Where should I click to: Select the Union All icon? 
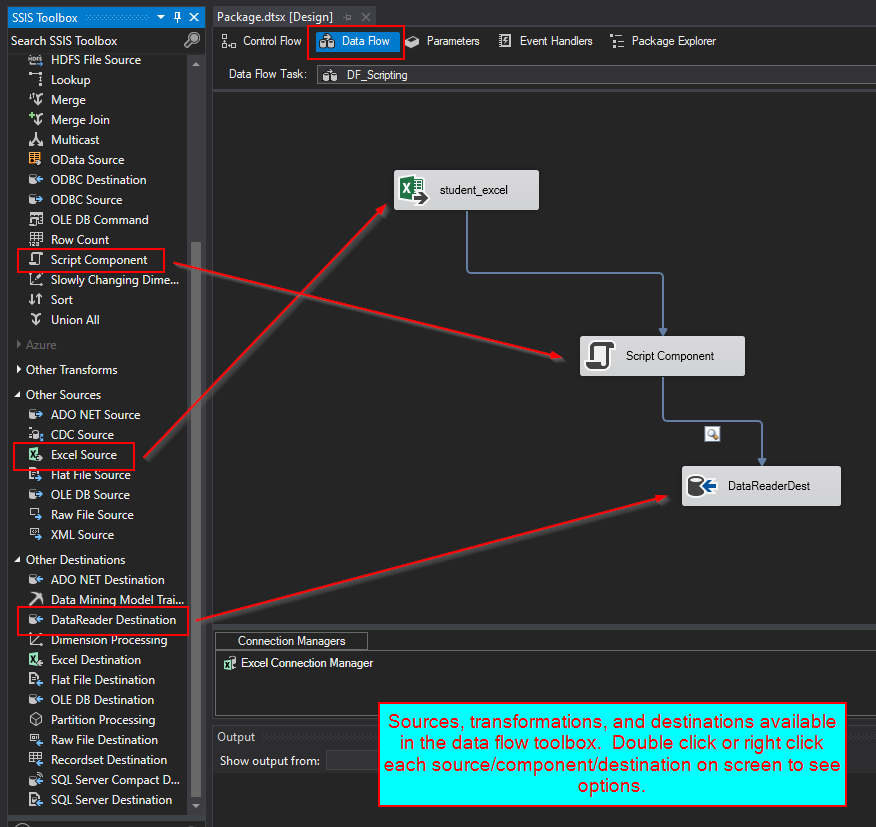click(36, 320)
